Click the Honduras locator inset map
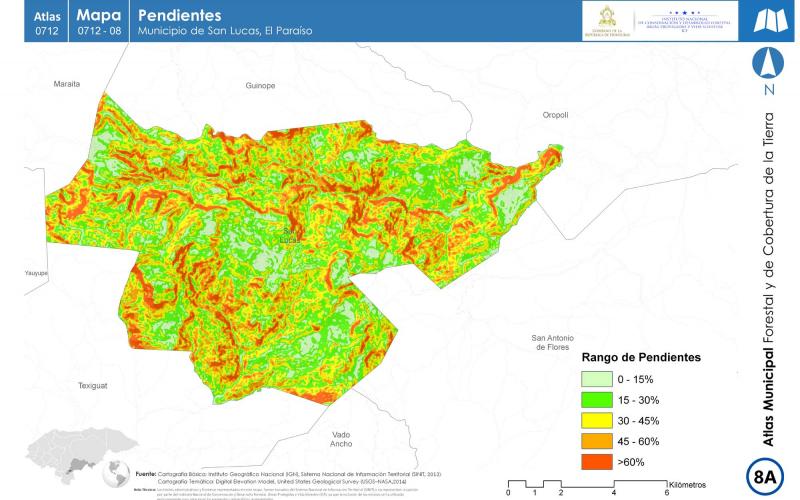 (x=82, y=455)
